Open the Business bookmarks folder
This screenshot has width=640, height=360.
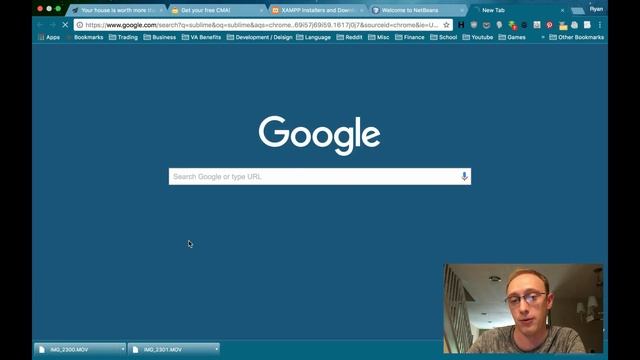tap(160, 37)
